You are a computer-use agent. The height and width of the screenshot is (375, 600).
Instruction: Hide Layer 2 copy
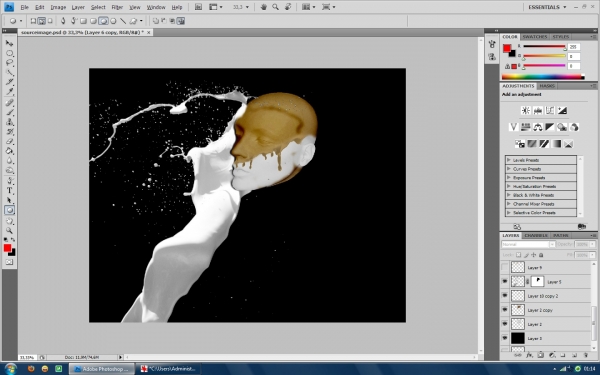(x=505, y=310)
